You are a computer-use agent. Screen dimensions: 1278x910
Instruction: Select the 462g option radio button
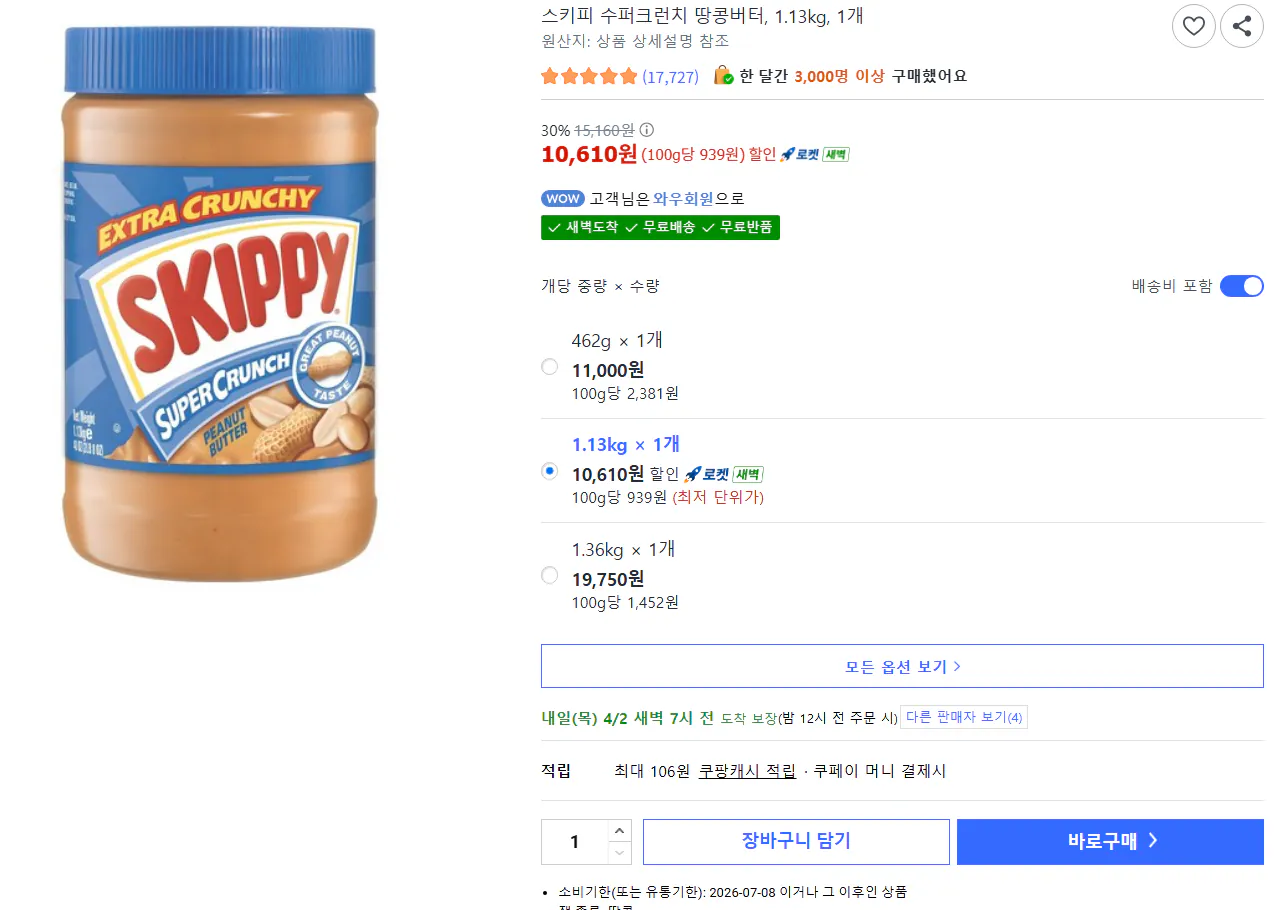coord(549,366)
